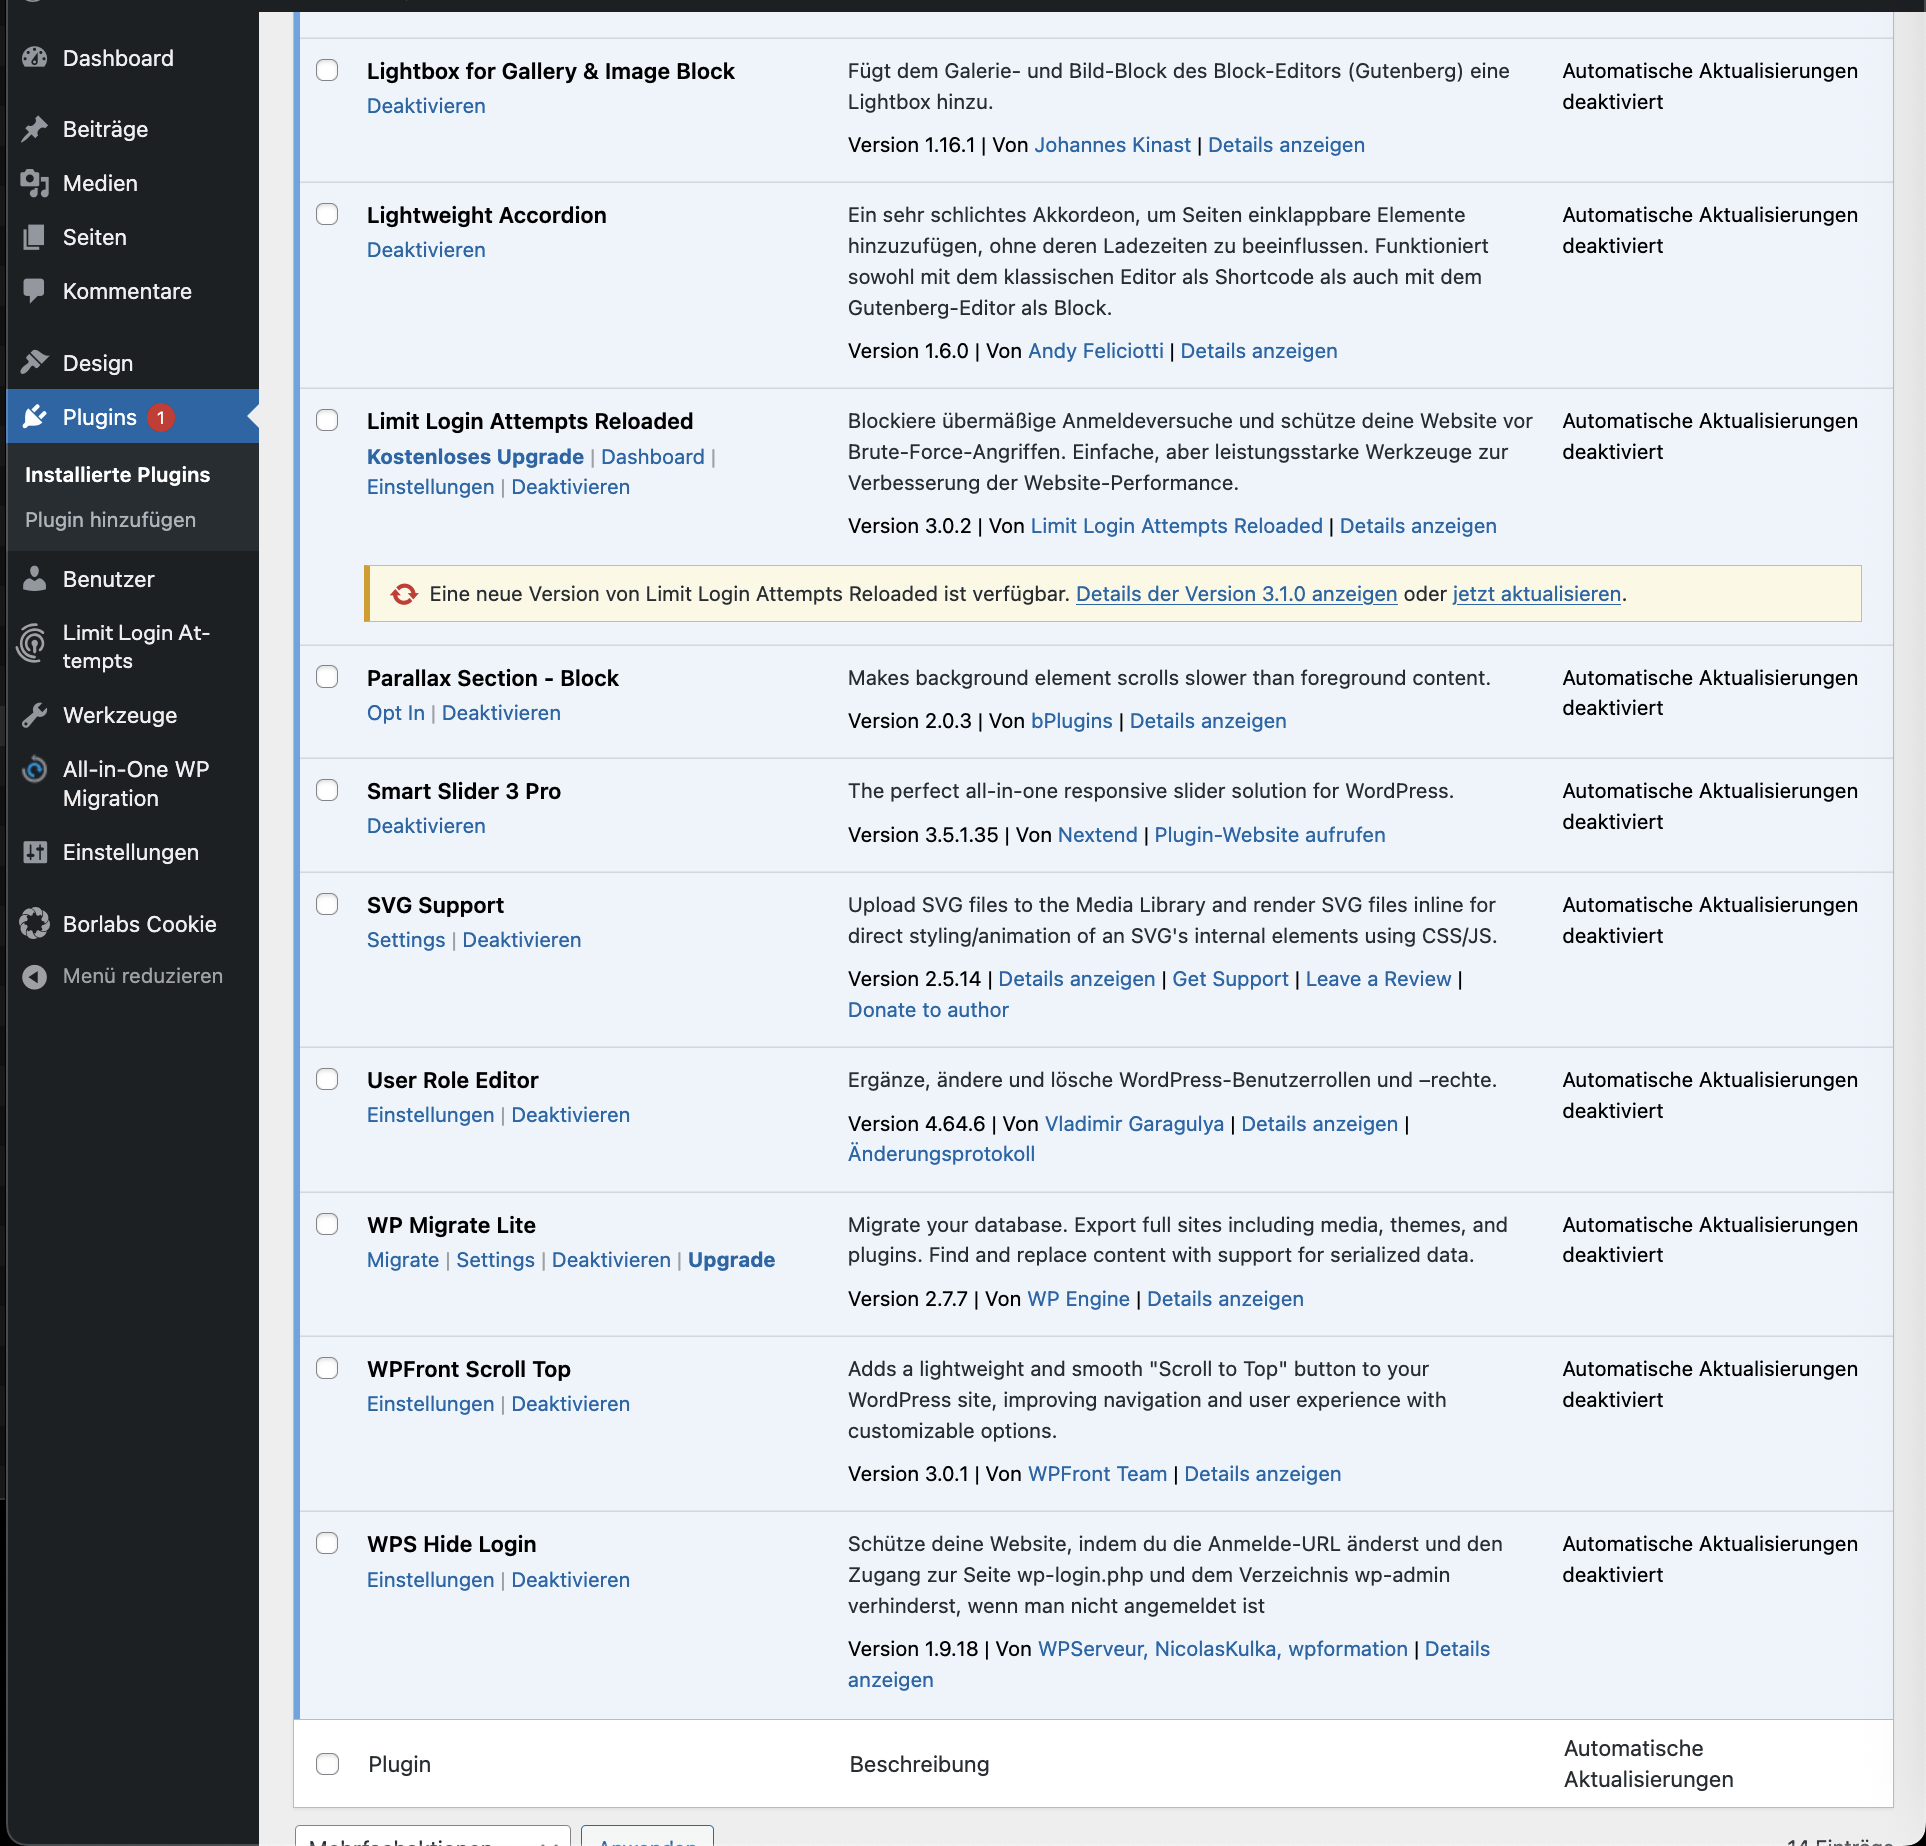Click the Limit Login Attempts fingerprint icon
The width and height of the screenshot is (1926, 1846).
pyautogui.click(x=33, y=643)
